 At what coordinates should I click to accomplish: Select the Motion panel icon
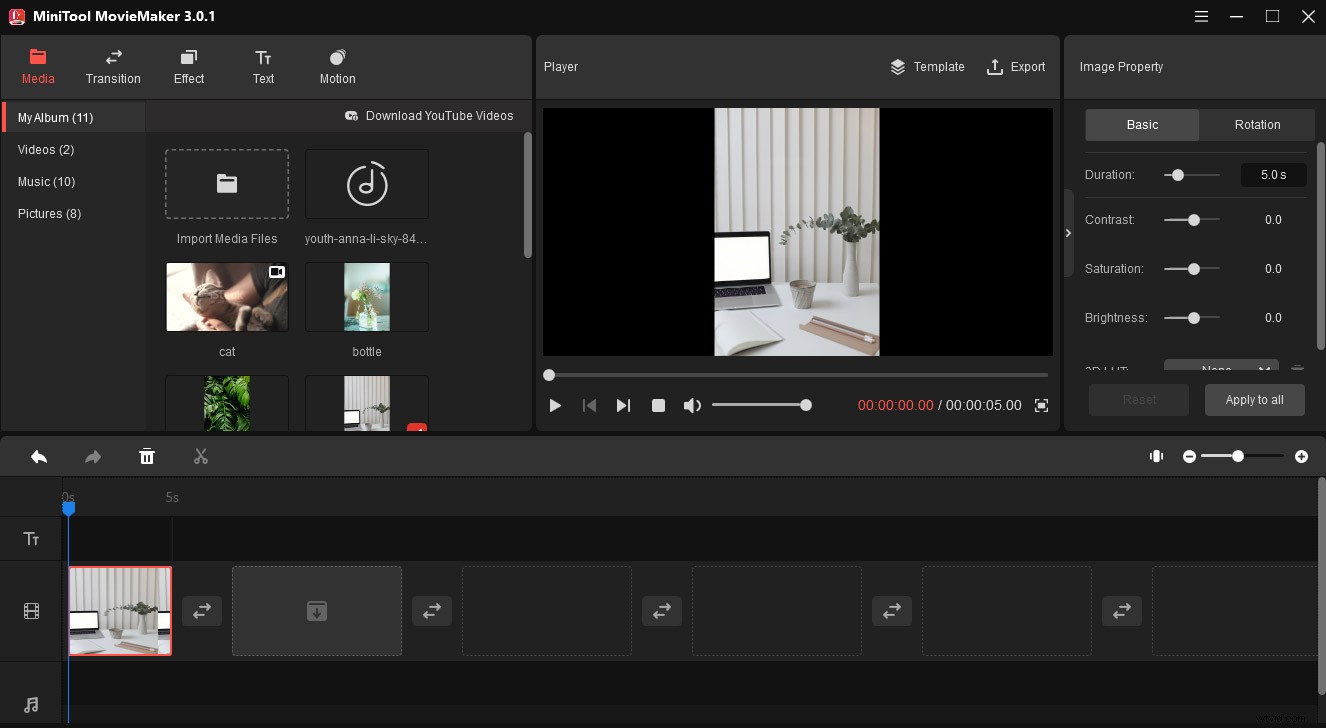click(336, 66)
